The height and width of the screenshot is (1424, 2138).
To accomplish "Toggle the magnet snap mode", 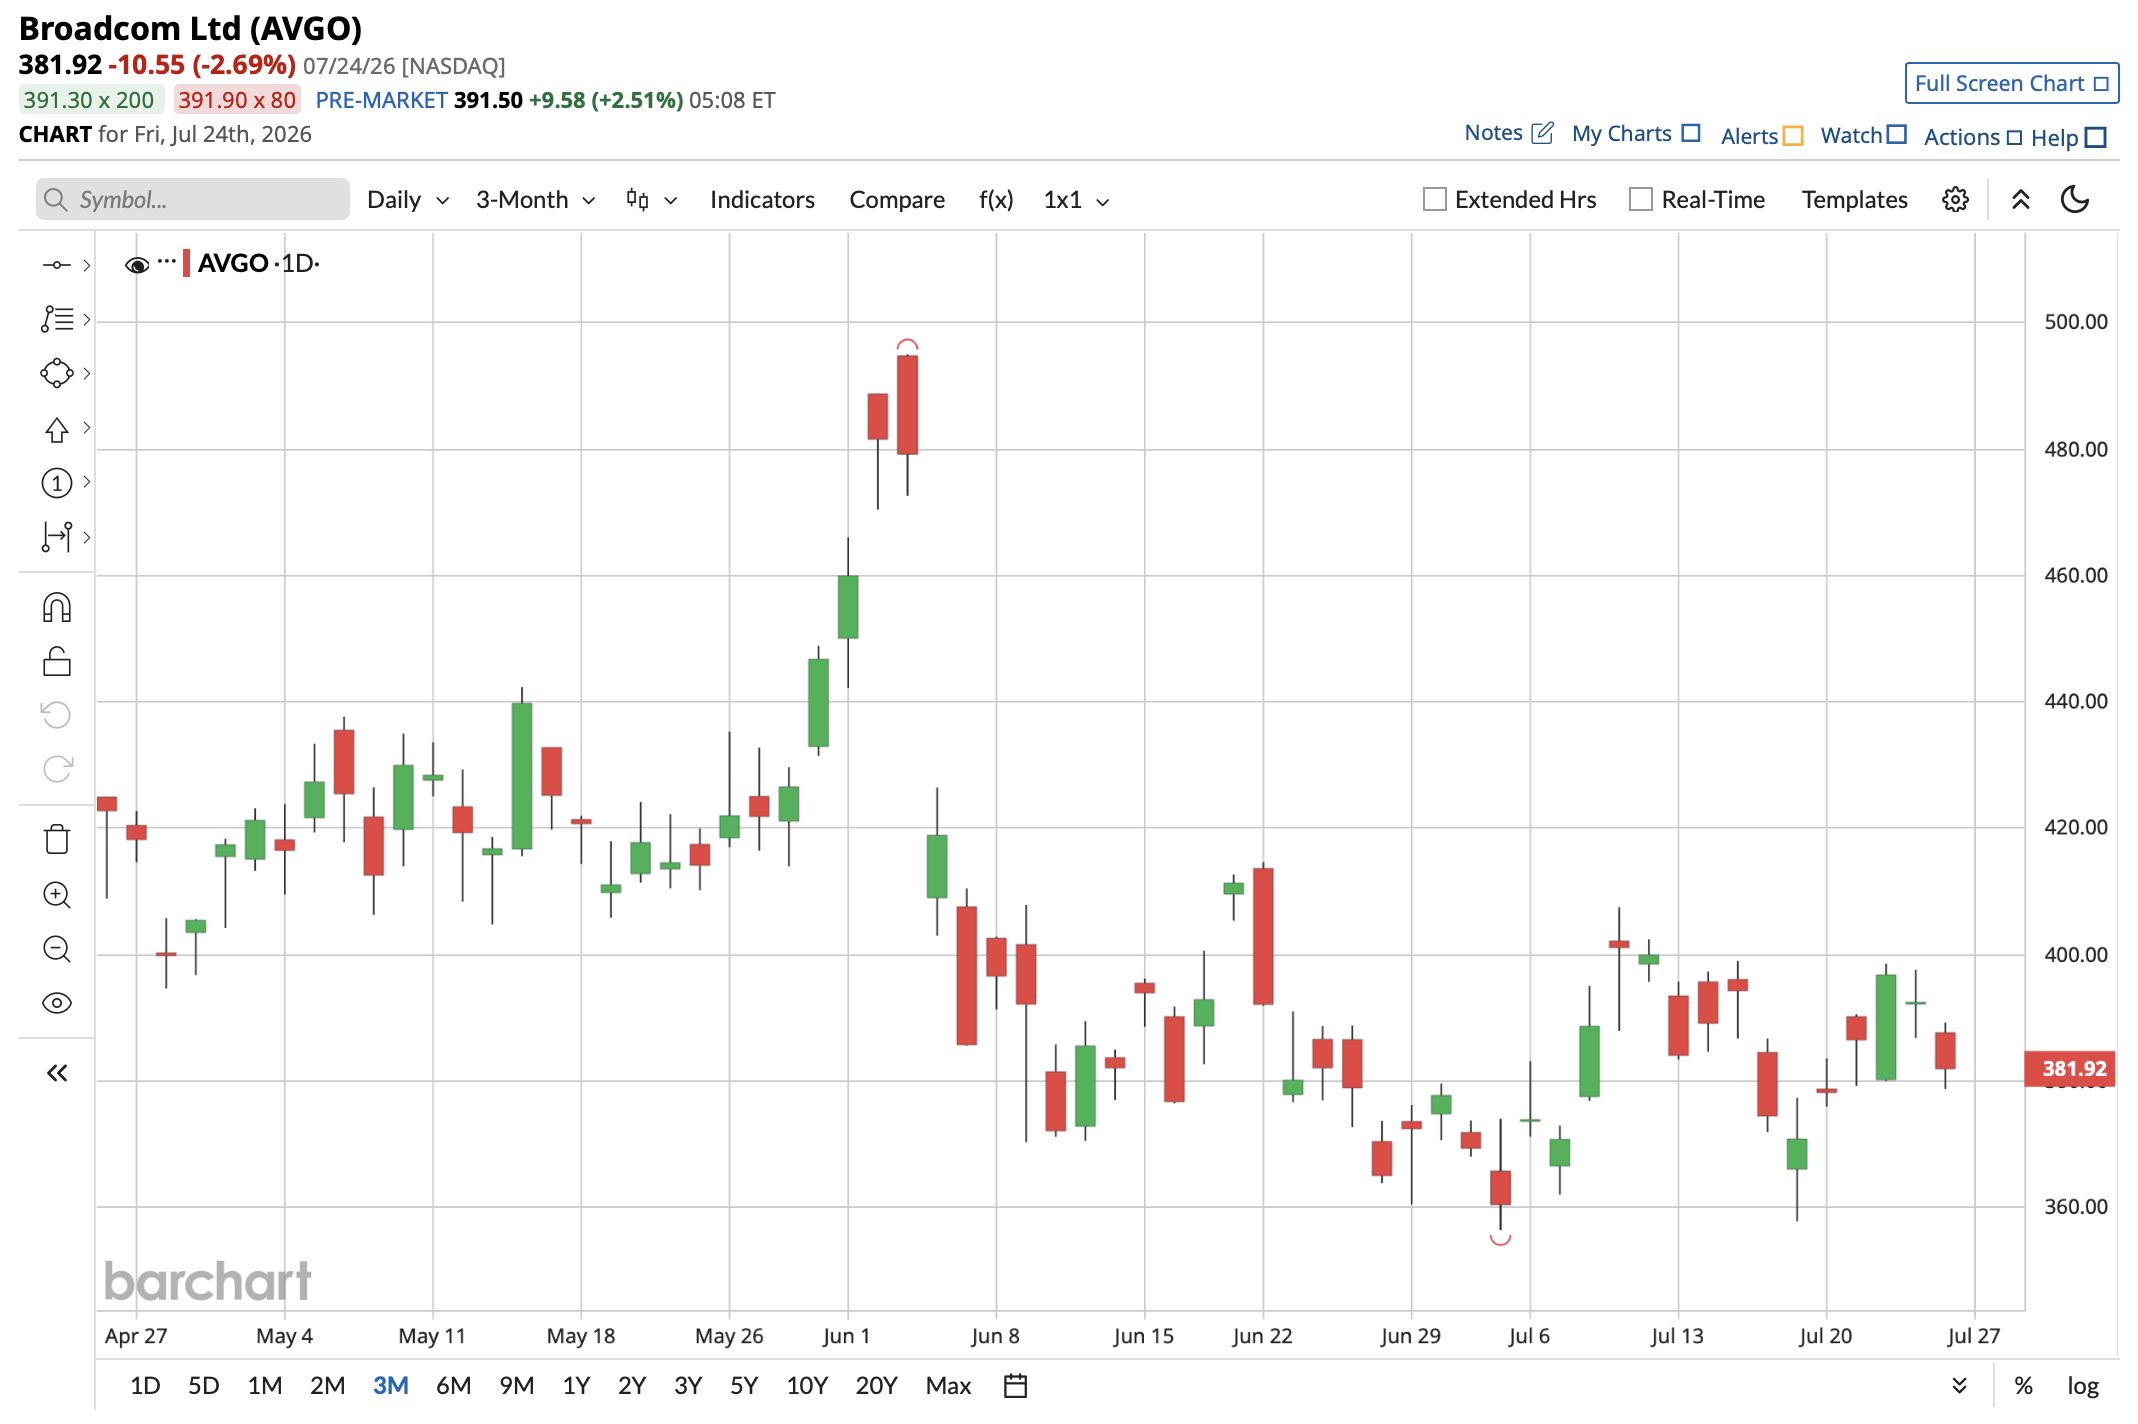I will [57, 607].
